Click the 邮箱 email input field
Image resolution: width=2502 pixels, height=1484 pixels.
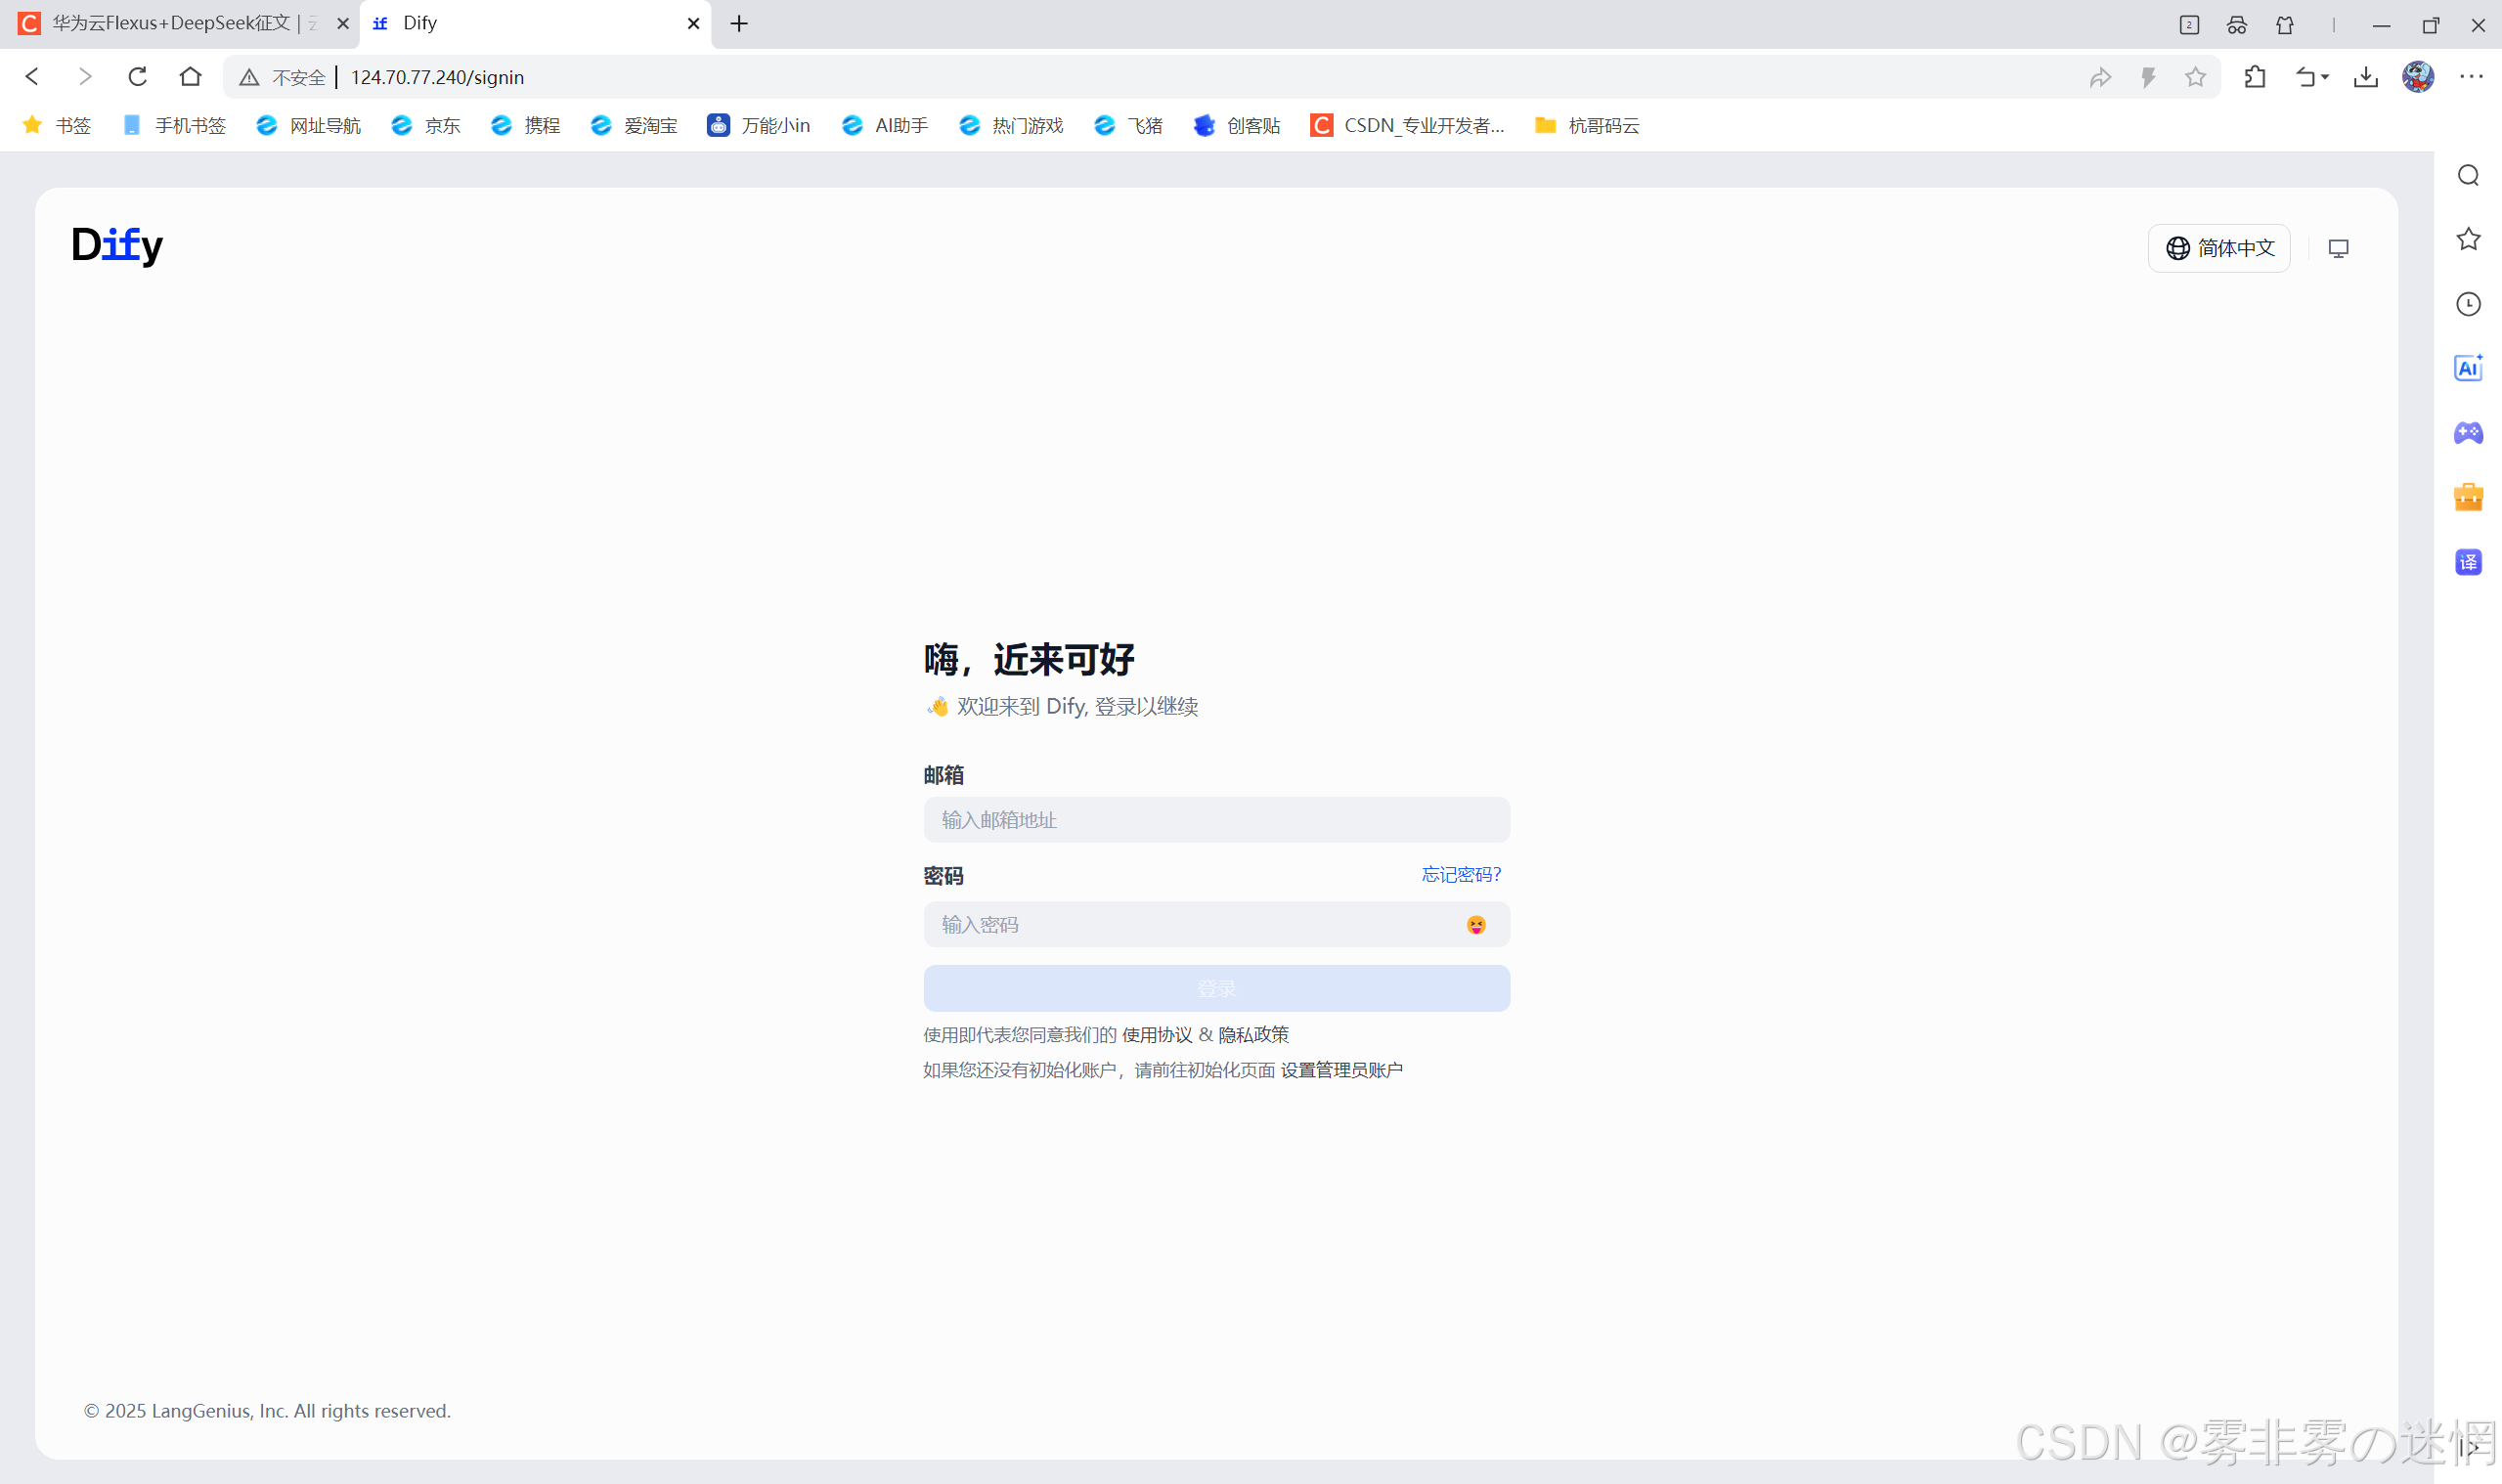[1216, 820]
